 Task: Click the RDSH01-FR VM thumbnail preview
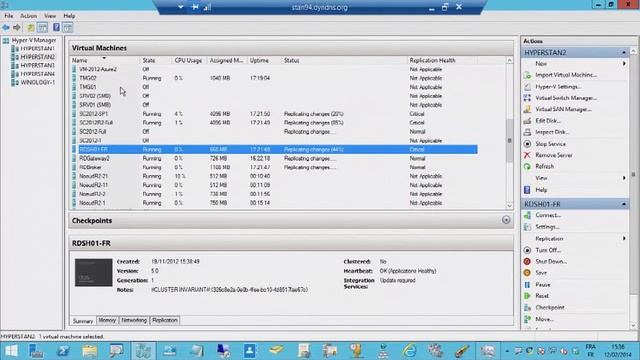click(x=93, y=272)
